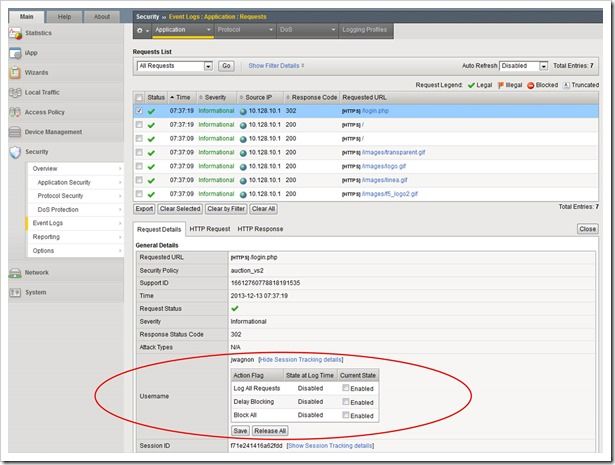Open the Auto Refresh dropdown
The image size is (615, 465).
point(524,65)
